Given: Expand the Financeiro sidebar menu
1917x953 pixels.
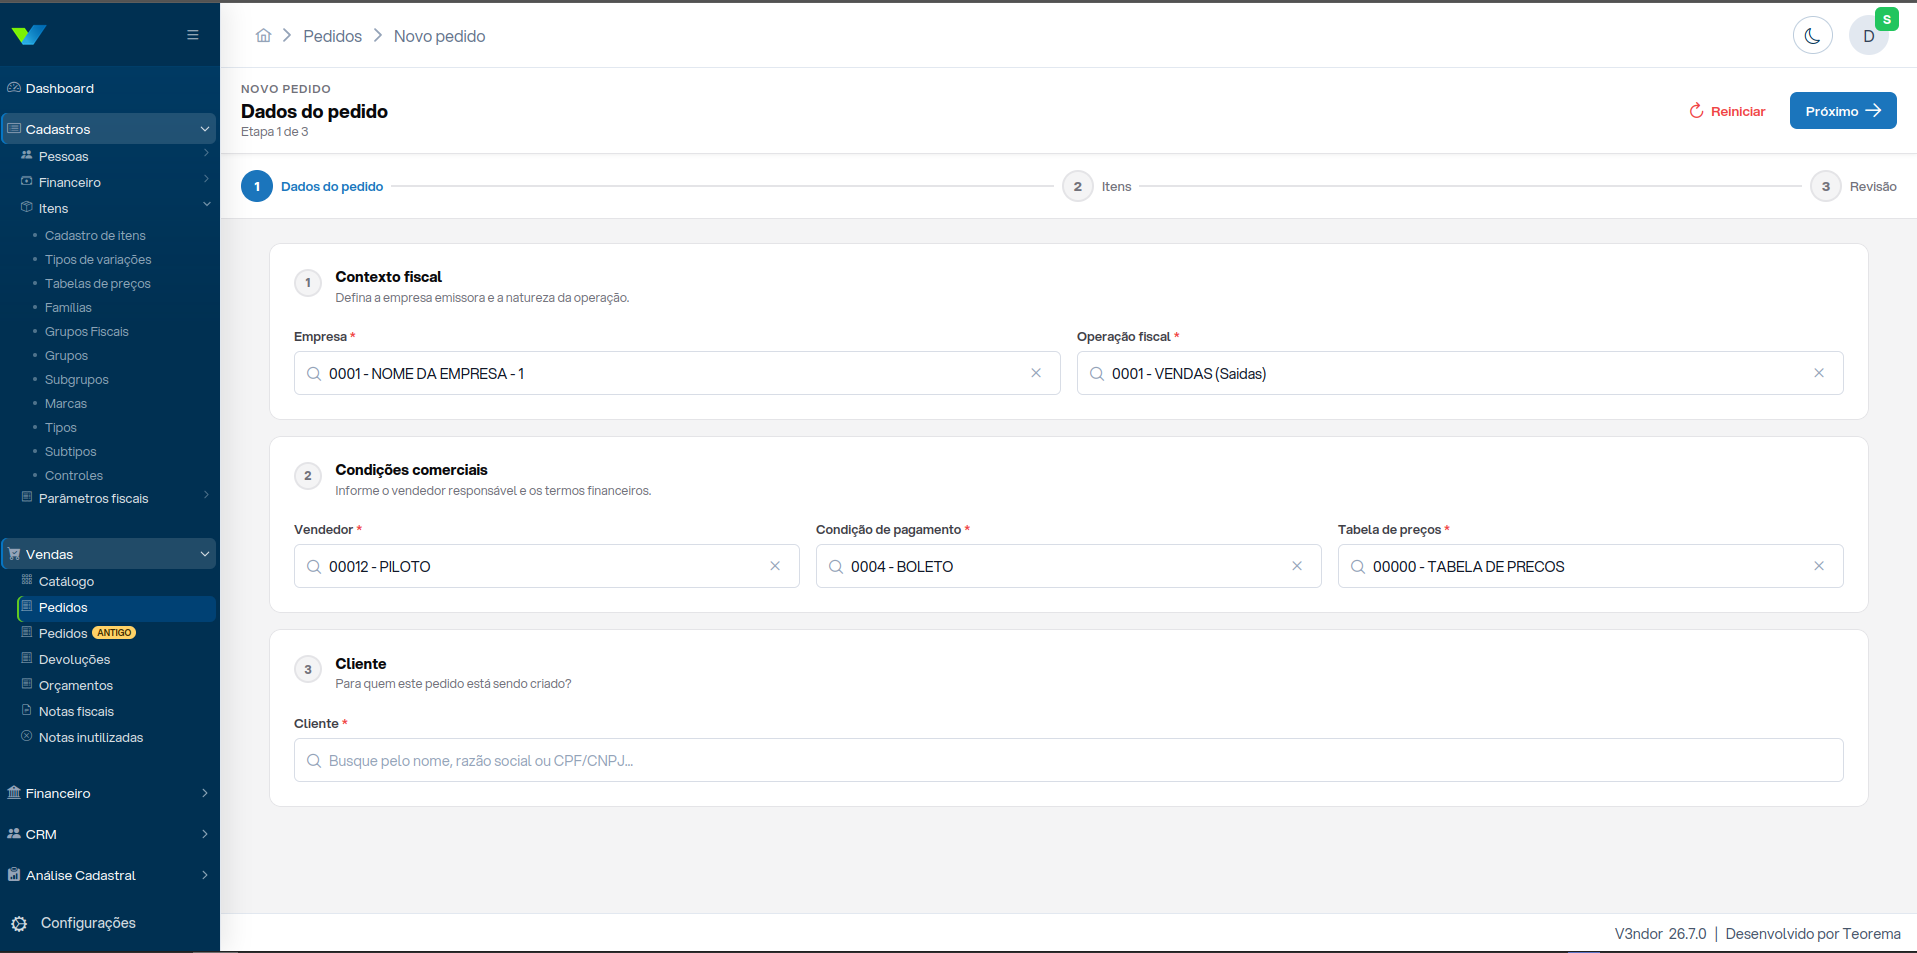Looking at the screenshot, I should pos(108,793).
